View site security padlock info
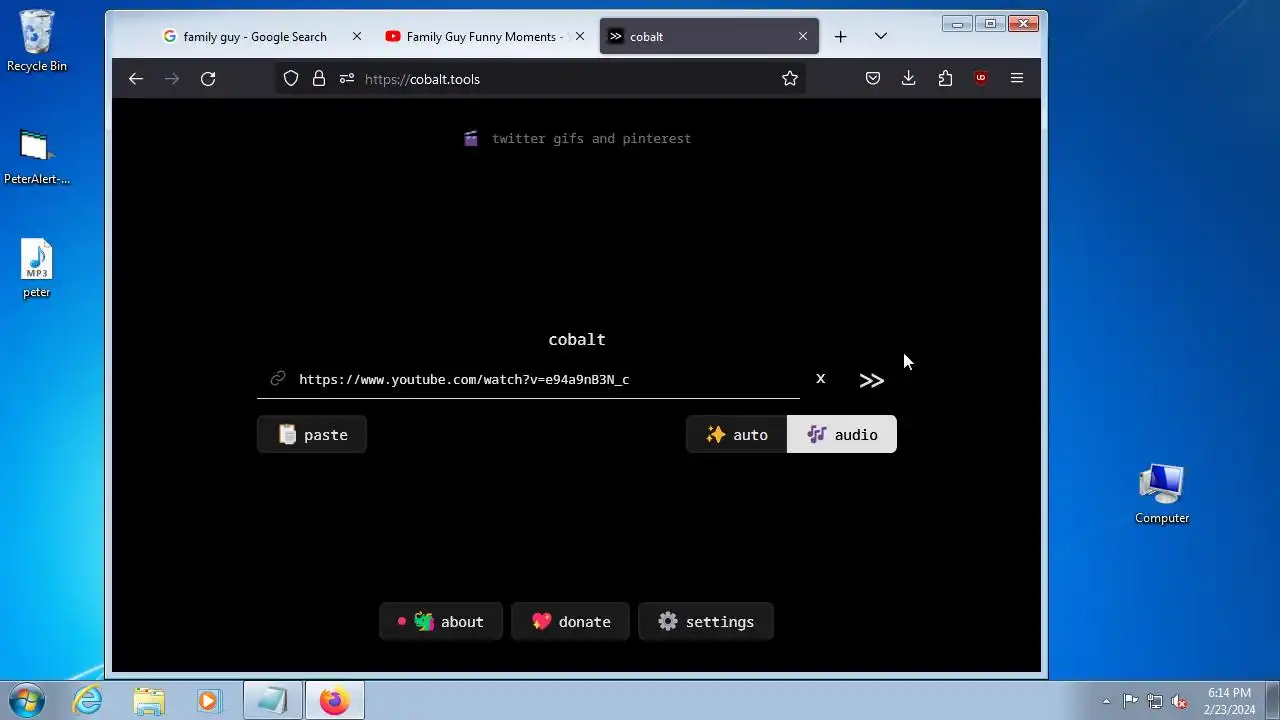1280x720 pixels. coord(319,79)
